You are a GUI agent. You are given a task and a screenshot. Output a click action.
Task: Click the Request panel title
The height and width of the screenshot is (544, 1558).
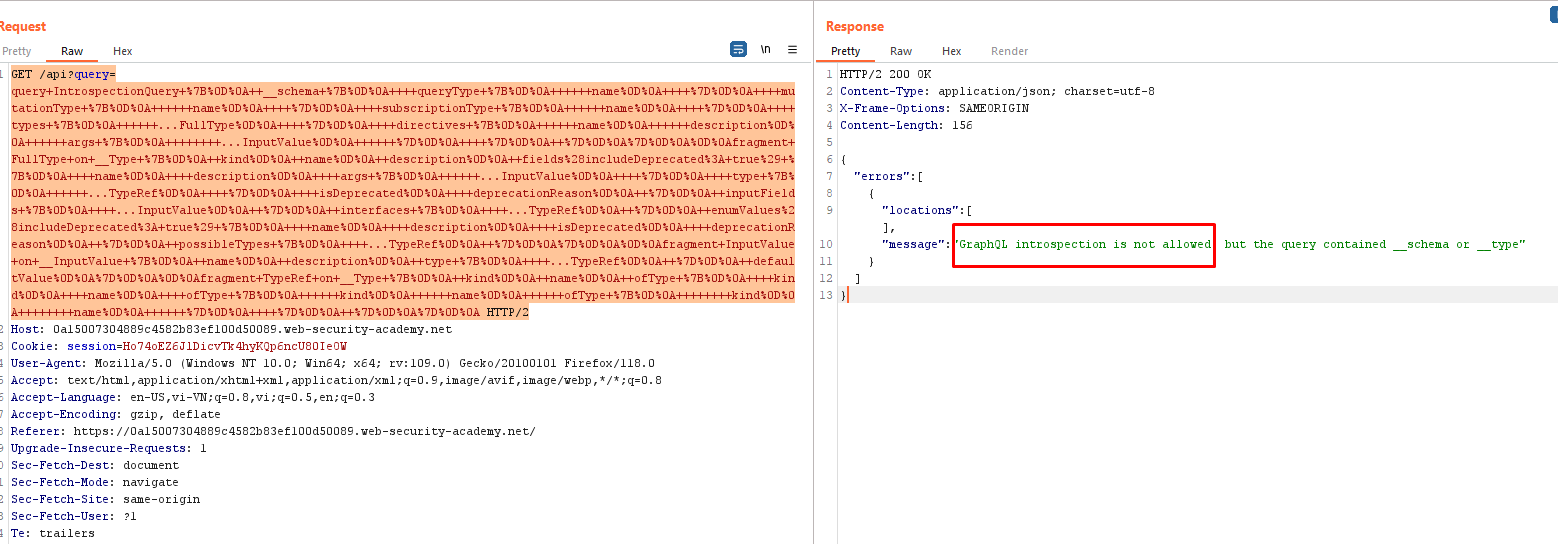point(22,27)
